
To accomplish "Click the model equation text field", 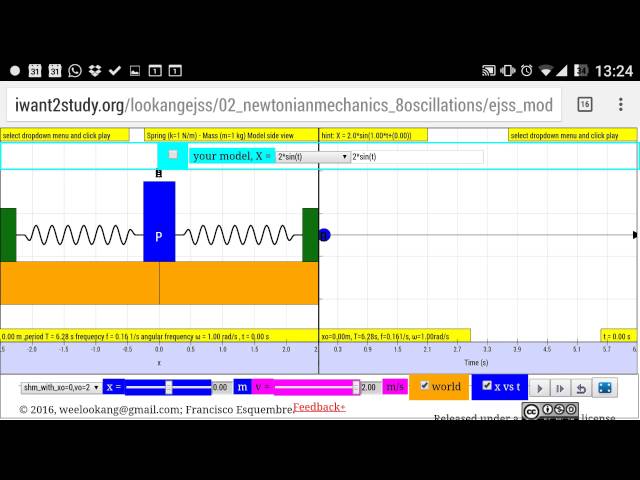I will click(417, 157).
